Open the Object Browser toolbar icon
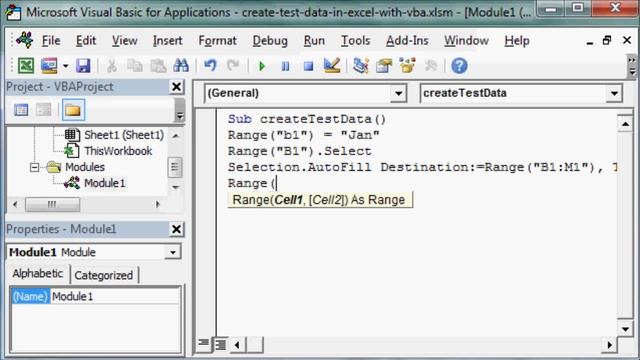640x360 pixels. point(407,66)
